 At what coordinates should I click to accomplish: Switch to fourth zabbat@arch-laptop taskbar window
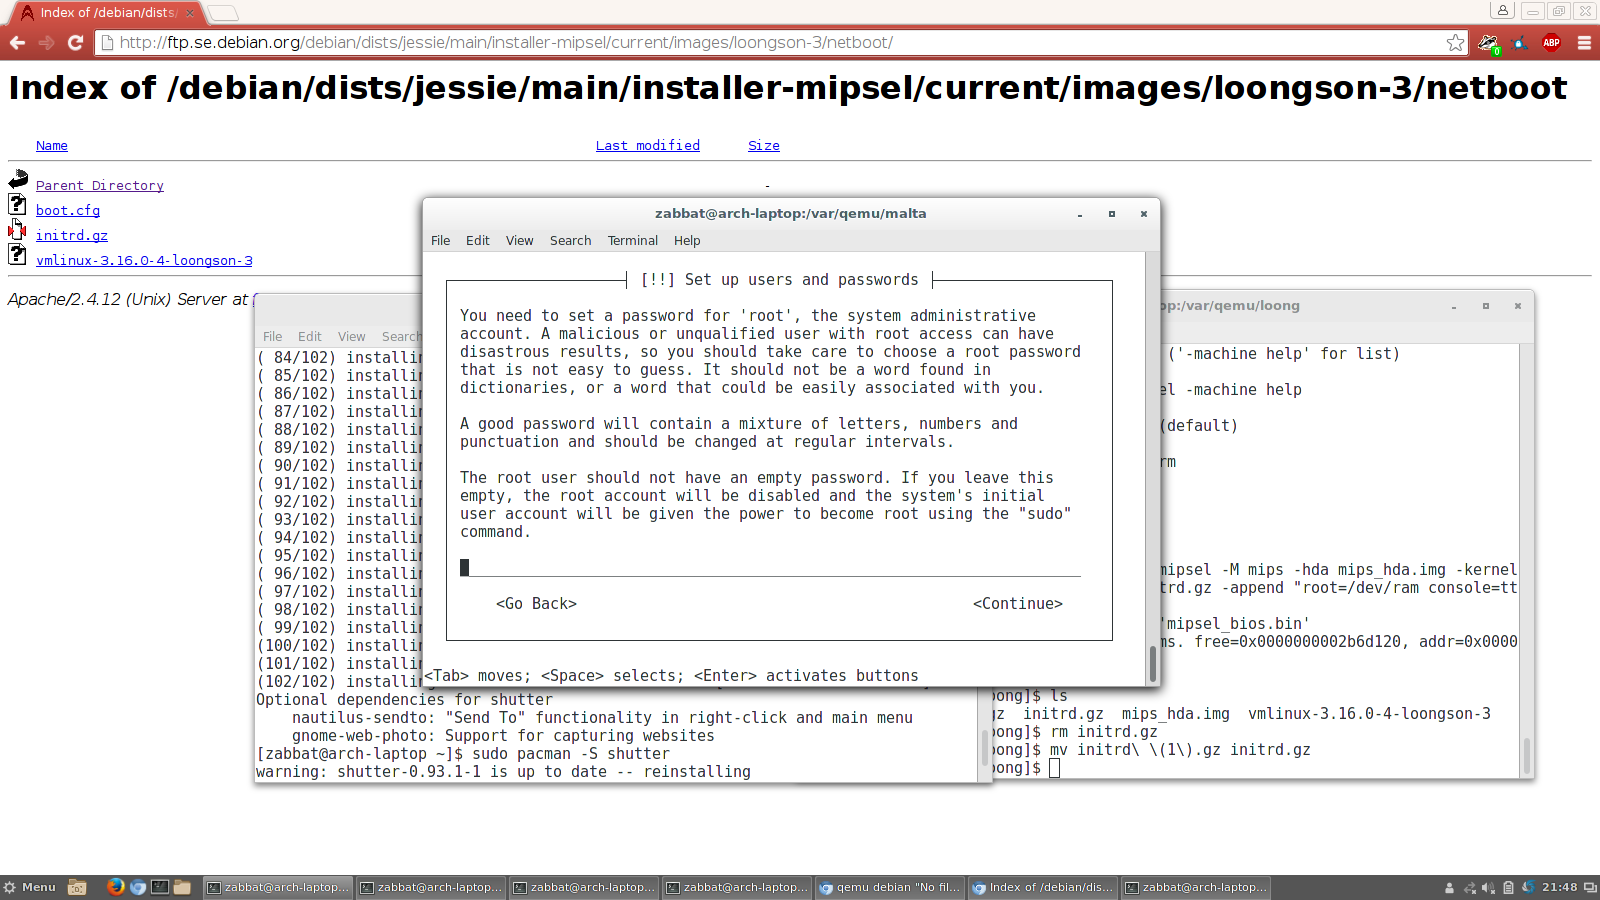(x=737, y=887)
